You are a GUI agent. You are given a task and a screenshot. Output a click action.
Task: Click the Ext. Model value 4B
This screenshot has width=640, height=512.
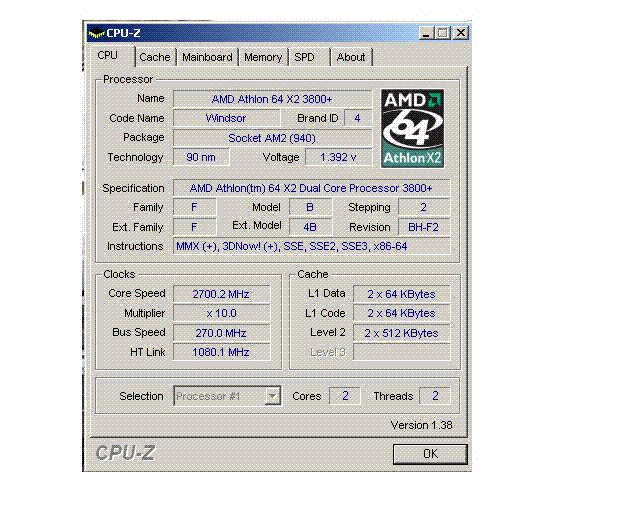point(310,227)
